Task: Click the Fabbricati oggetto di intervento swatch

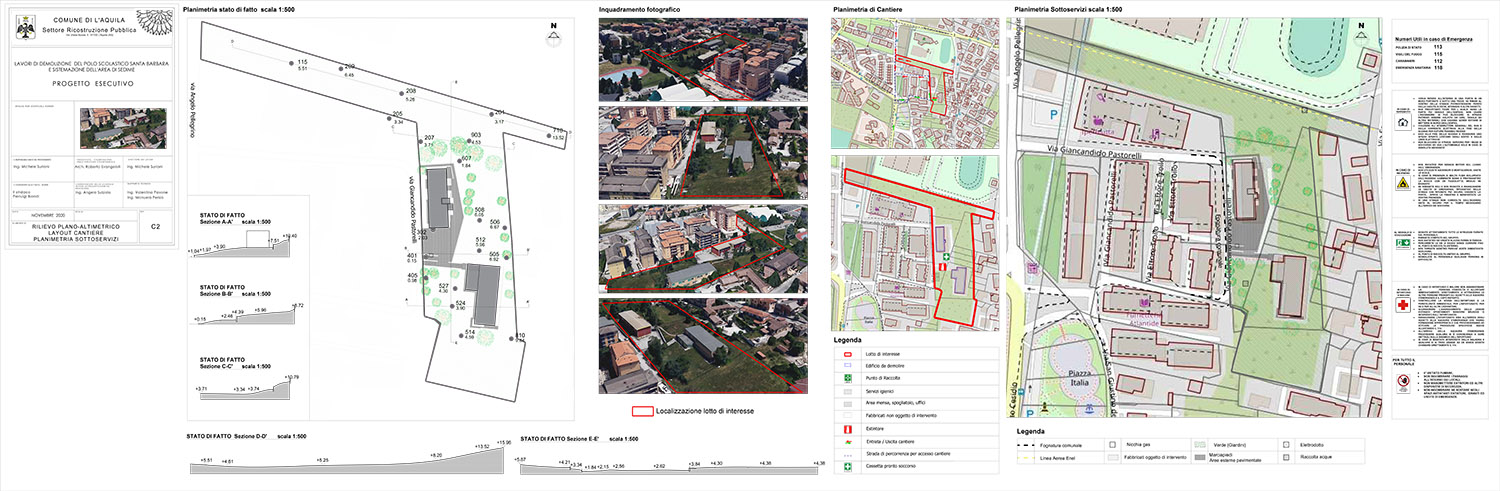Action: (1112, 458)
